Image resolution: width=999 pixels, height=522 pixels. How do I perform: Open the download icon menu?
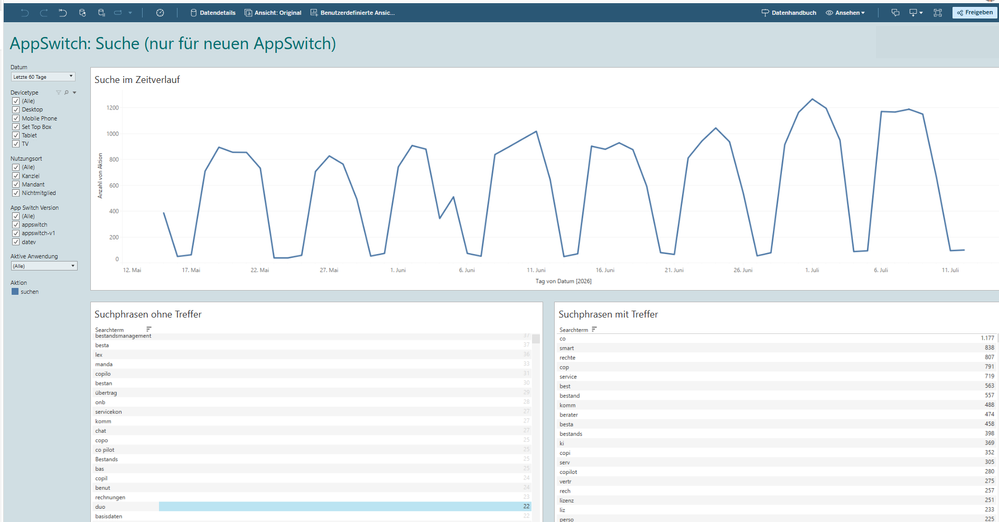916,13
